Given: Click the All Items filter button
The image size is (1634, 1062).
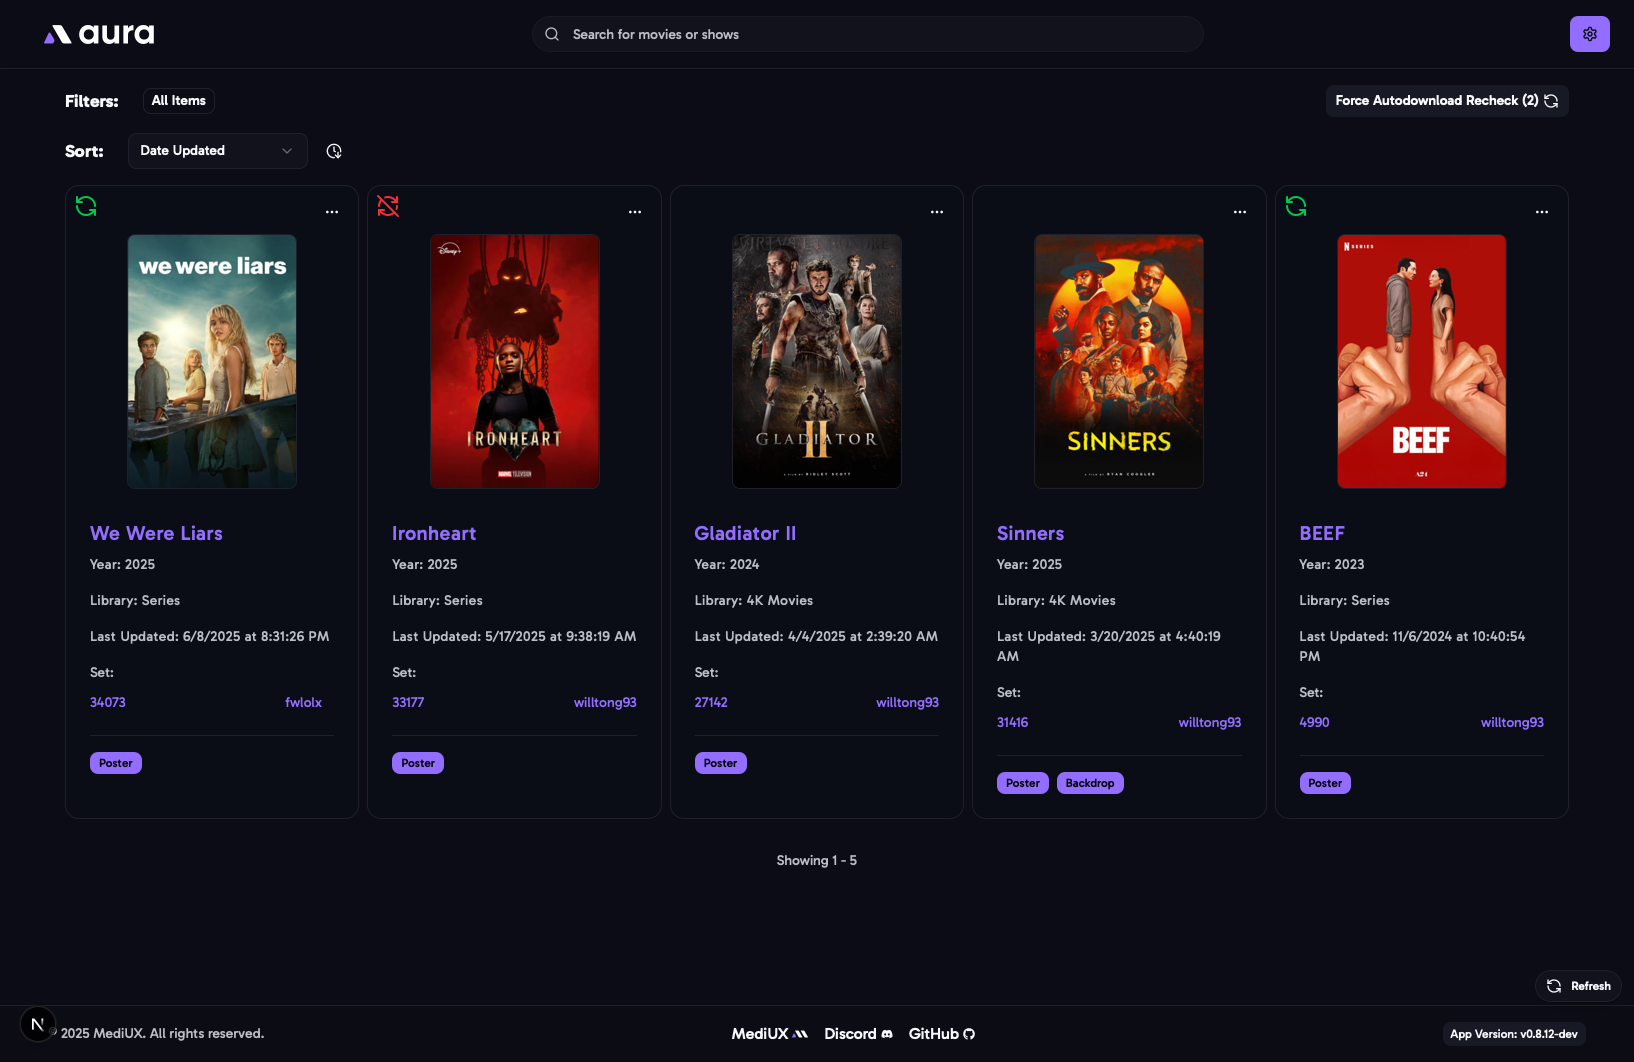Looking at the screenshot, I should pyautogui.click(x=179, y=101).
